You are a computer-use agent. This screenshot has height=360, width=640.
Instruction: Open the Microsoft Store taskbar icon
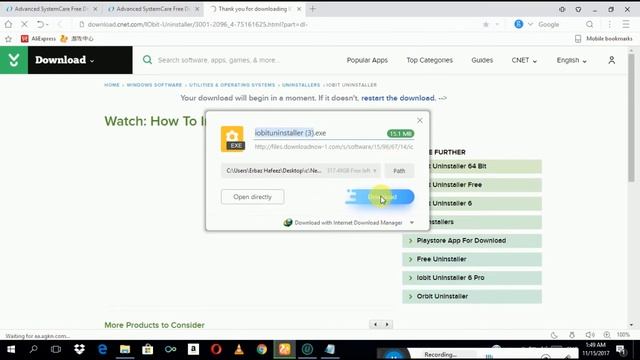click(x=148, y=349)
